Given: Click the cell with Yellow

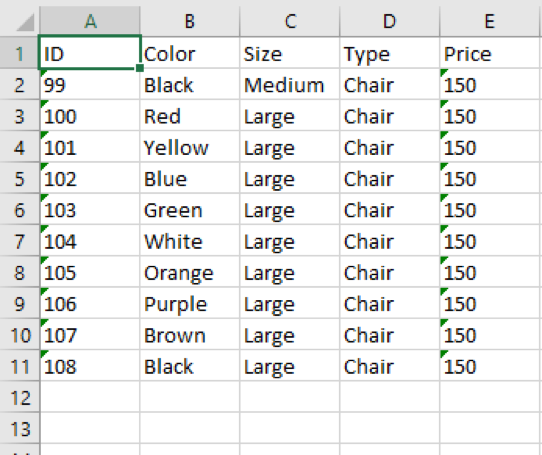Looking at the screenshot, I should [x=190, y=148].
